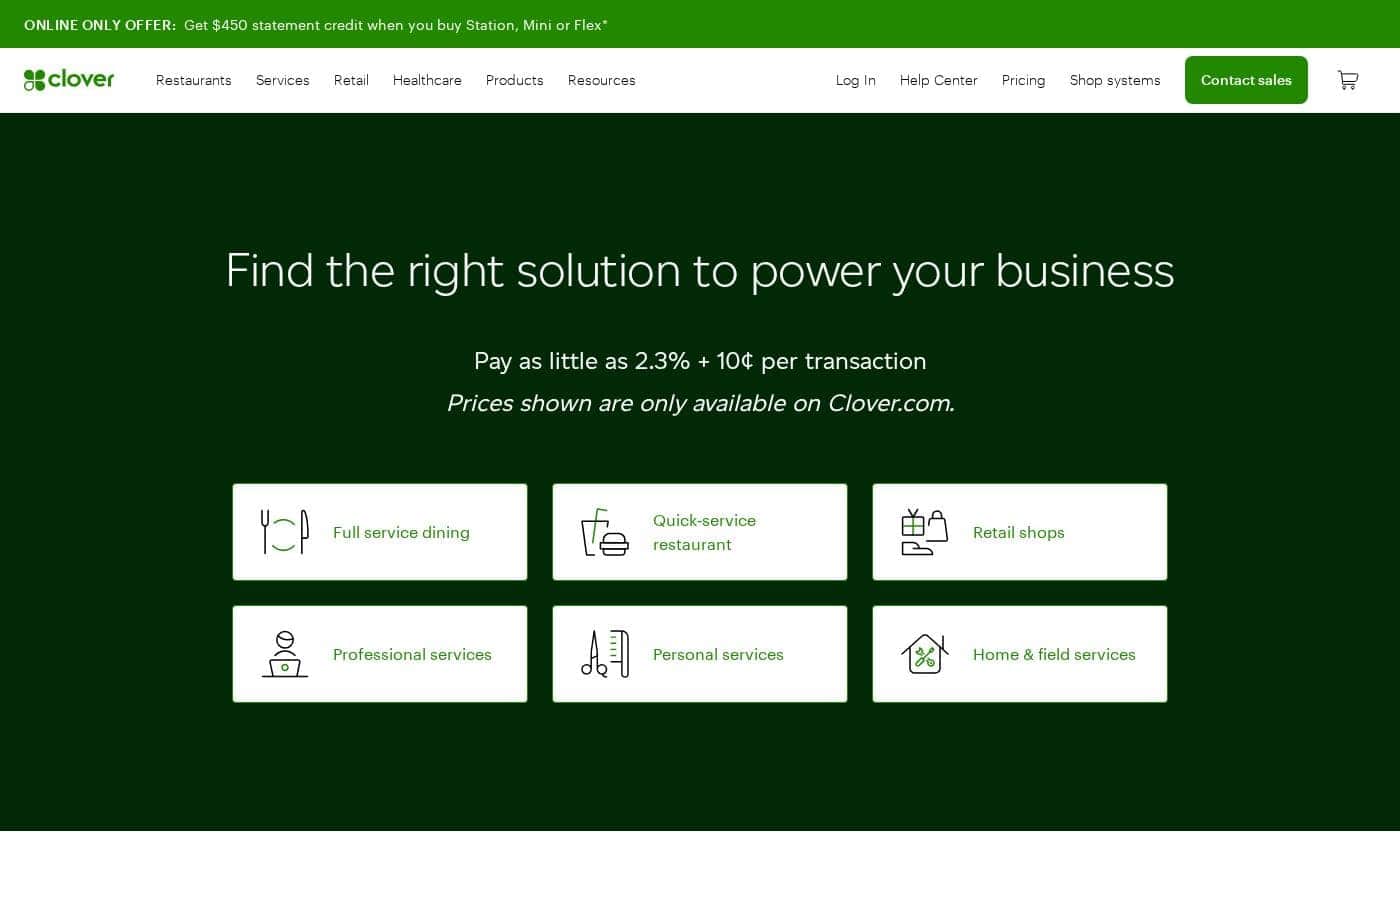Visit the Help Center

click(939, 80)
